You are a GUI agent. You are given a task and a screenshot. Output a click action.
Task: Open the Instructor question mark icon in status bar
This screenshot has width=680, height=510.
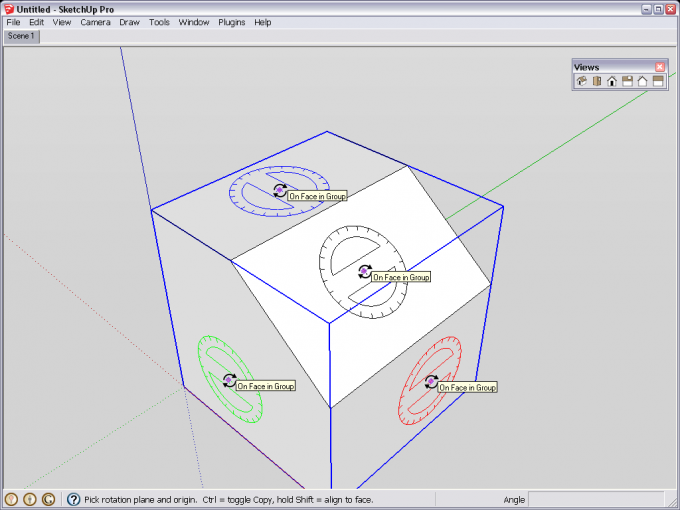(x=73, y=499)
